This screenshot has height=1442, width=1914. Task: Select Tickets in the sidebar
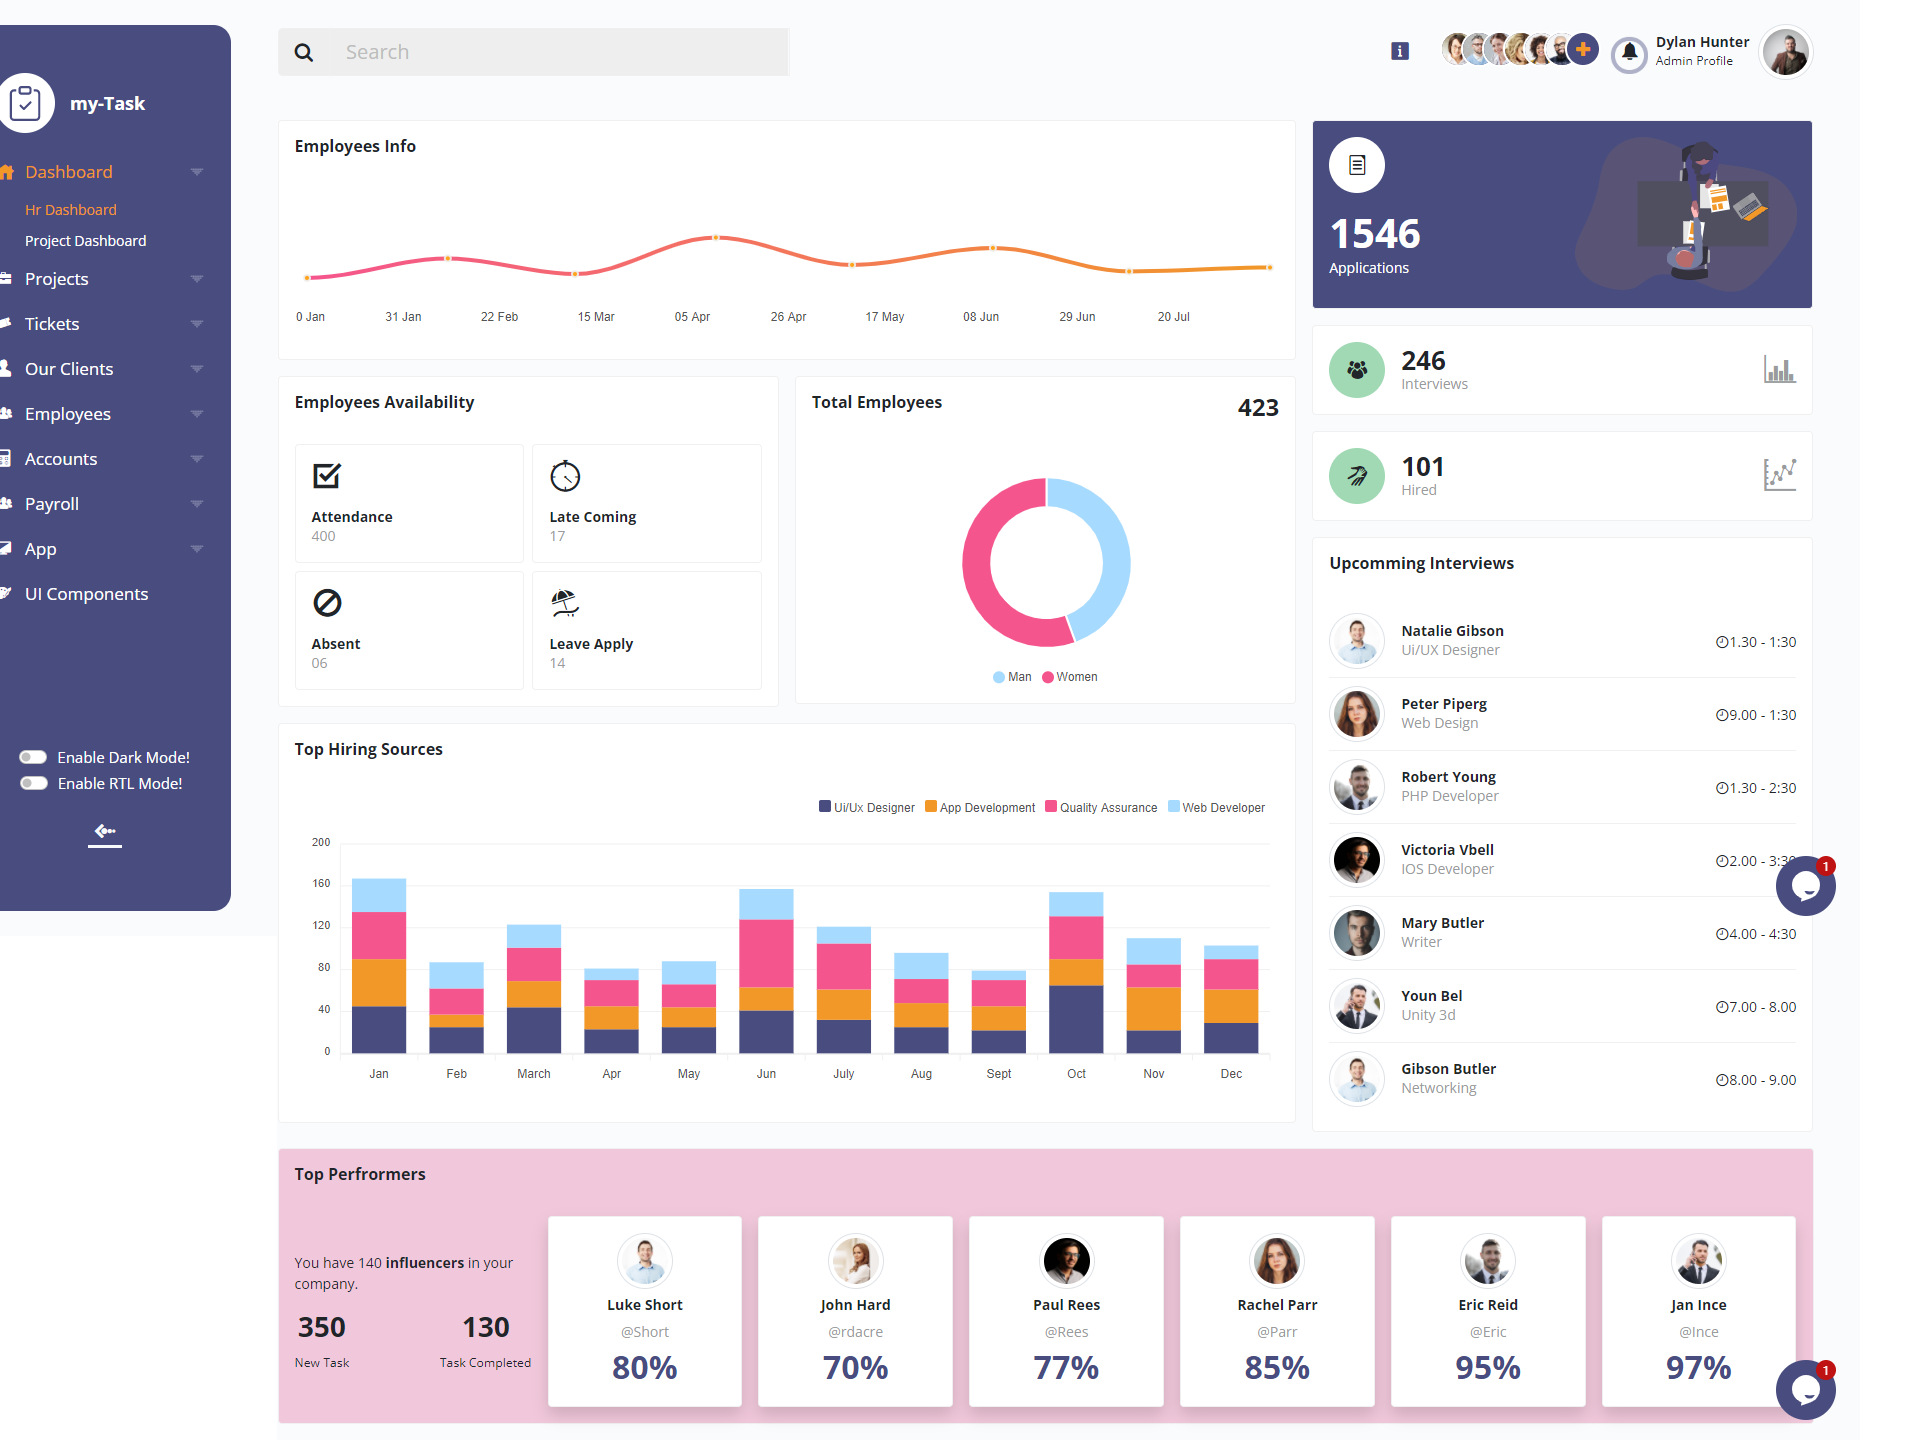52,324
